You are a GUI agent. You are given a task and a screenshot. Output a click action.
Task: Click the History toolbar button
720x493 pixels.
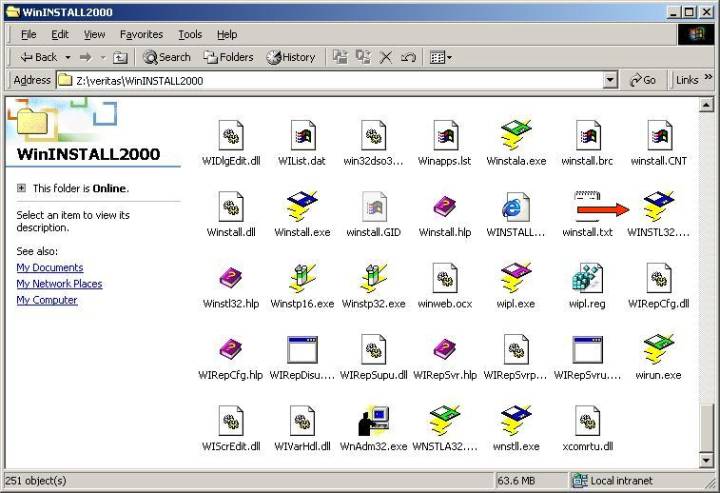291,57
